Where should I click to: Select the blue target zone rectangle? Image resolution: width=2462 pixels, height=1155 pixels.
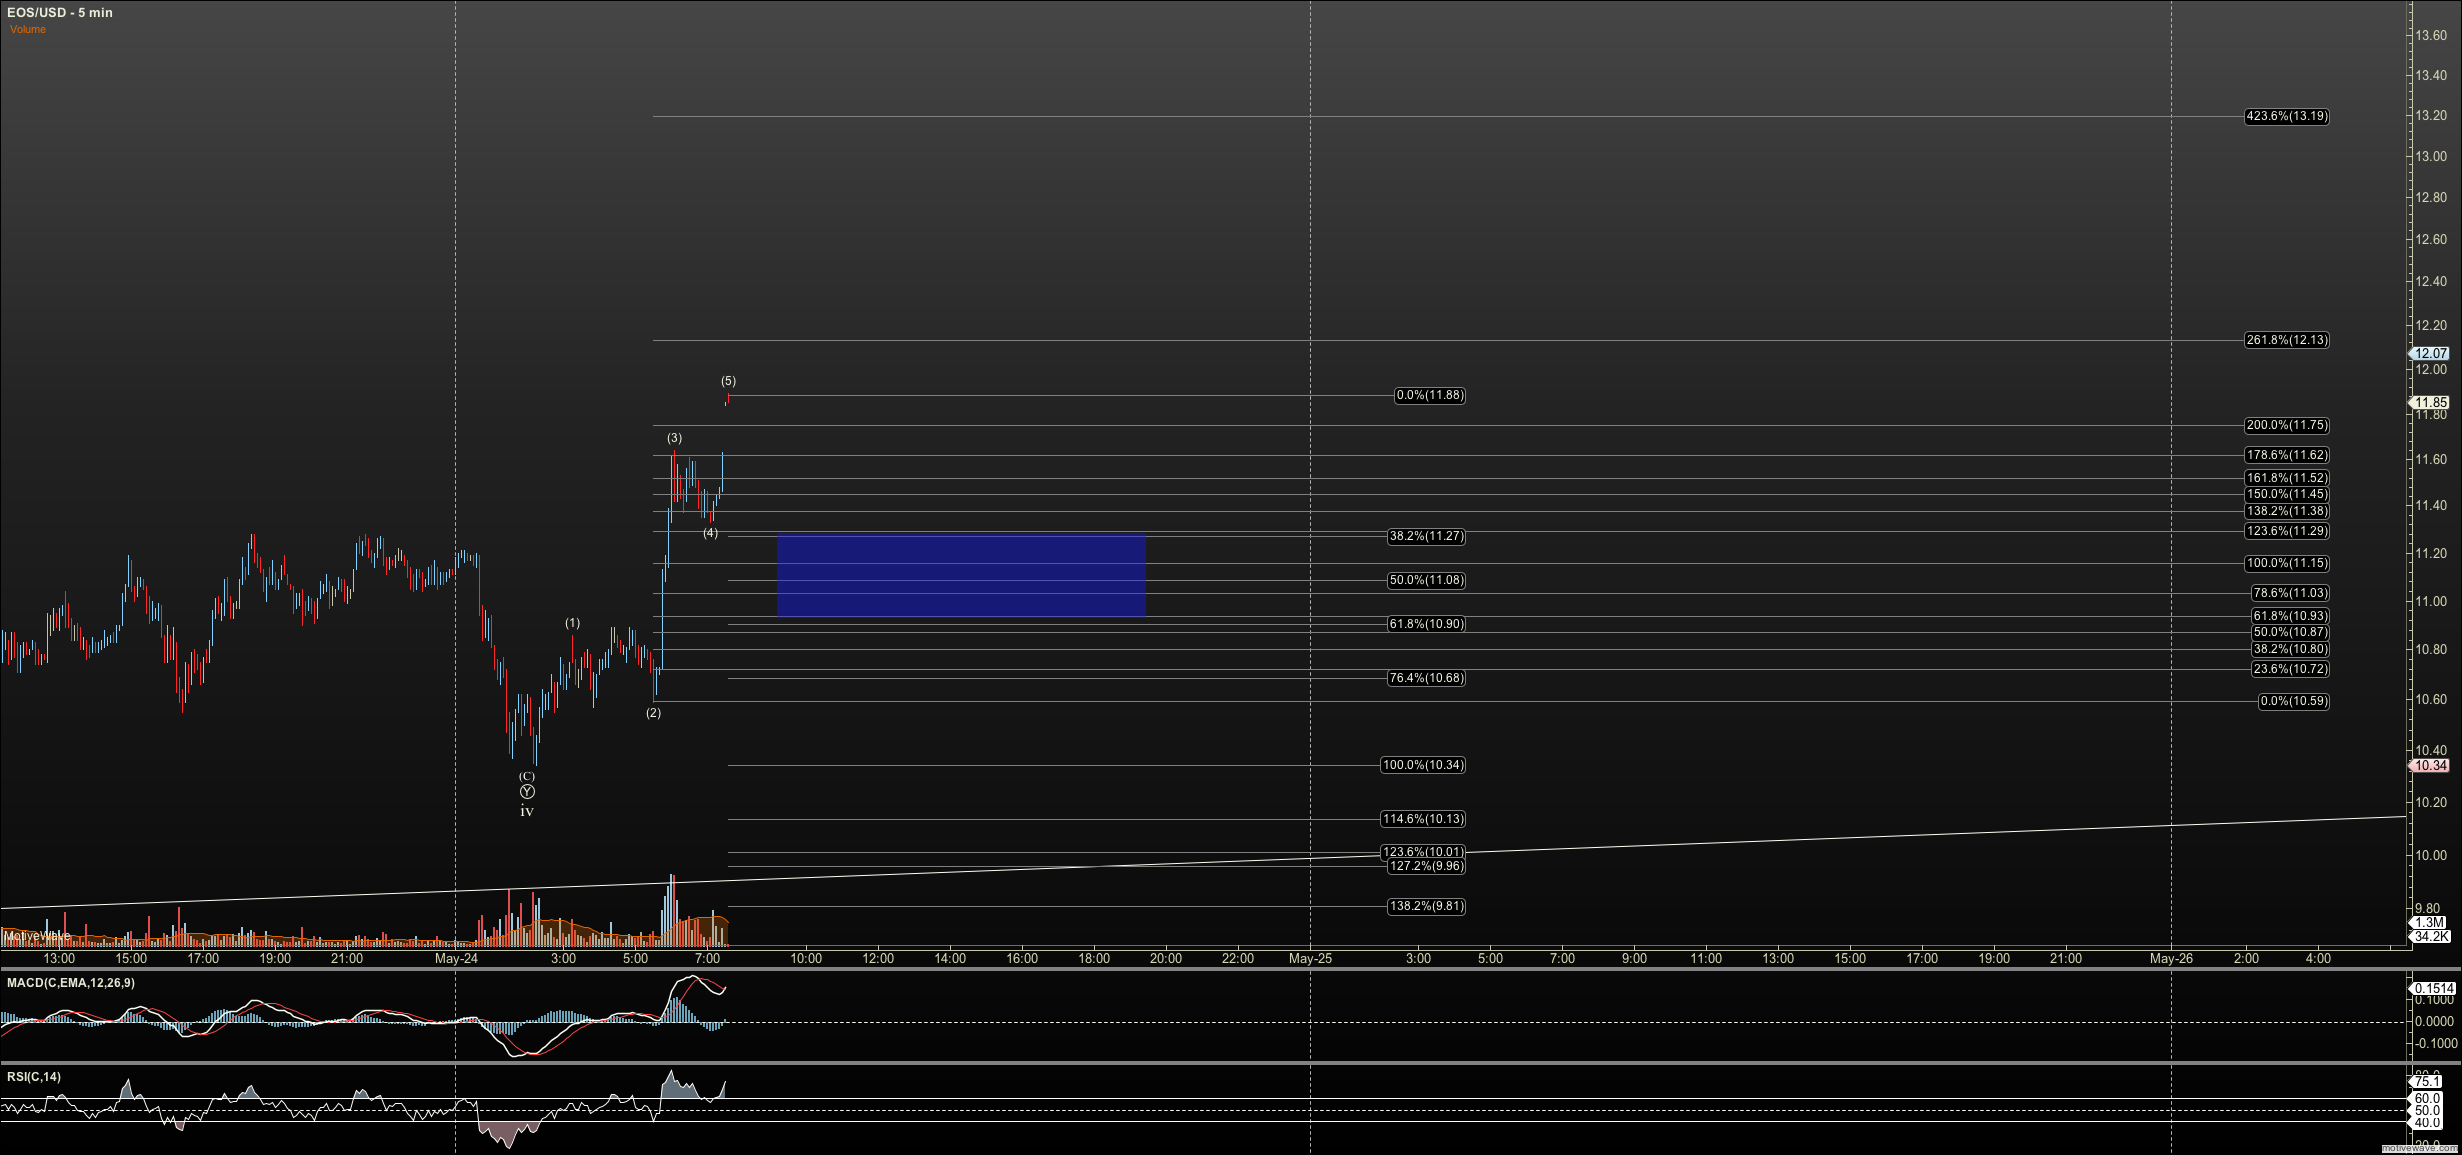pos(961,576)
